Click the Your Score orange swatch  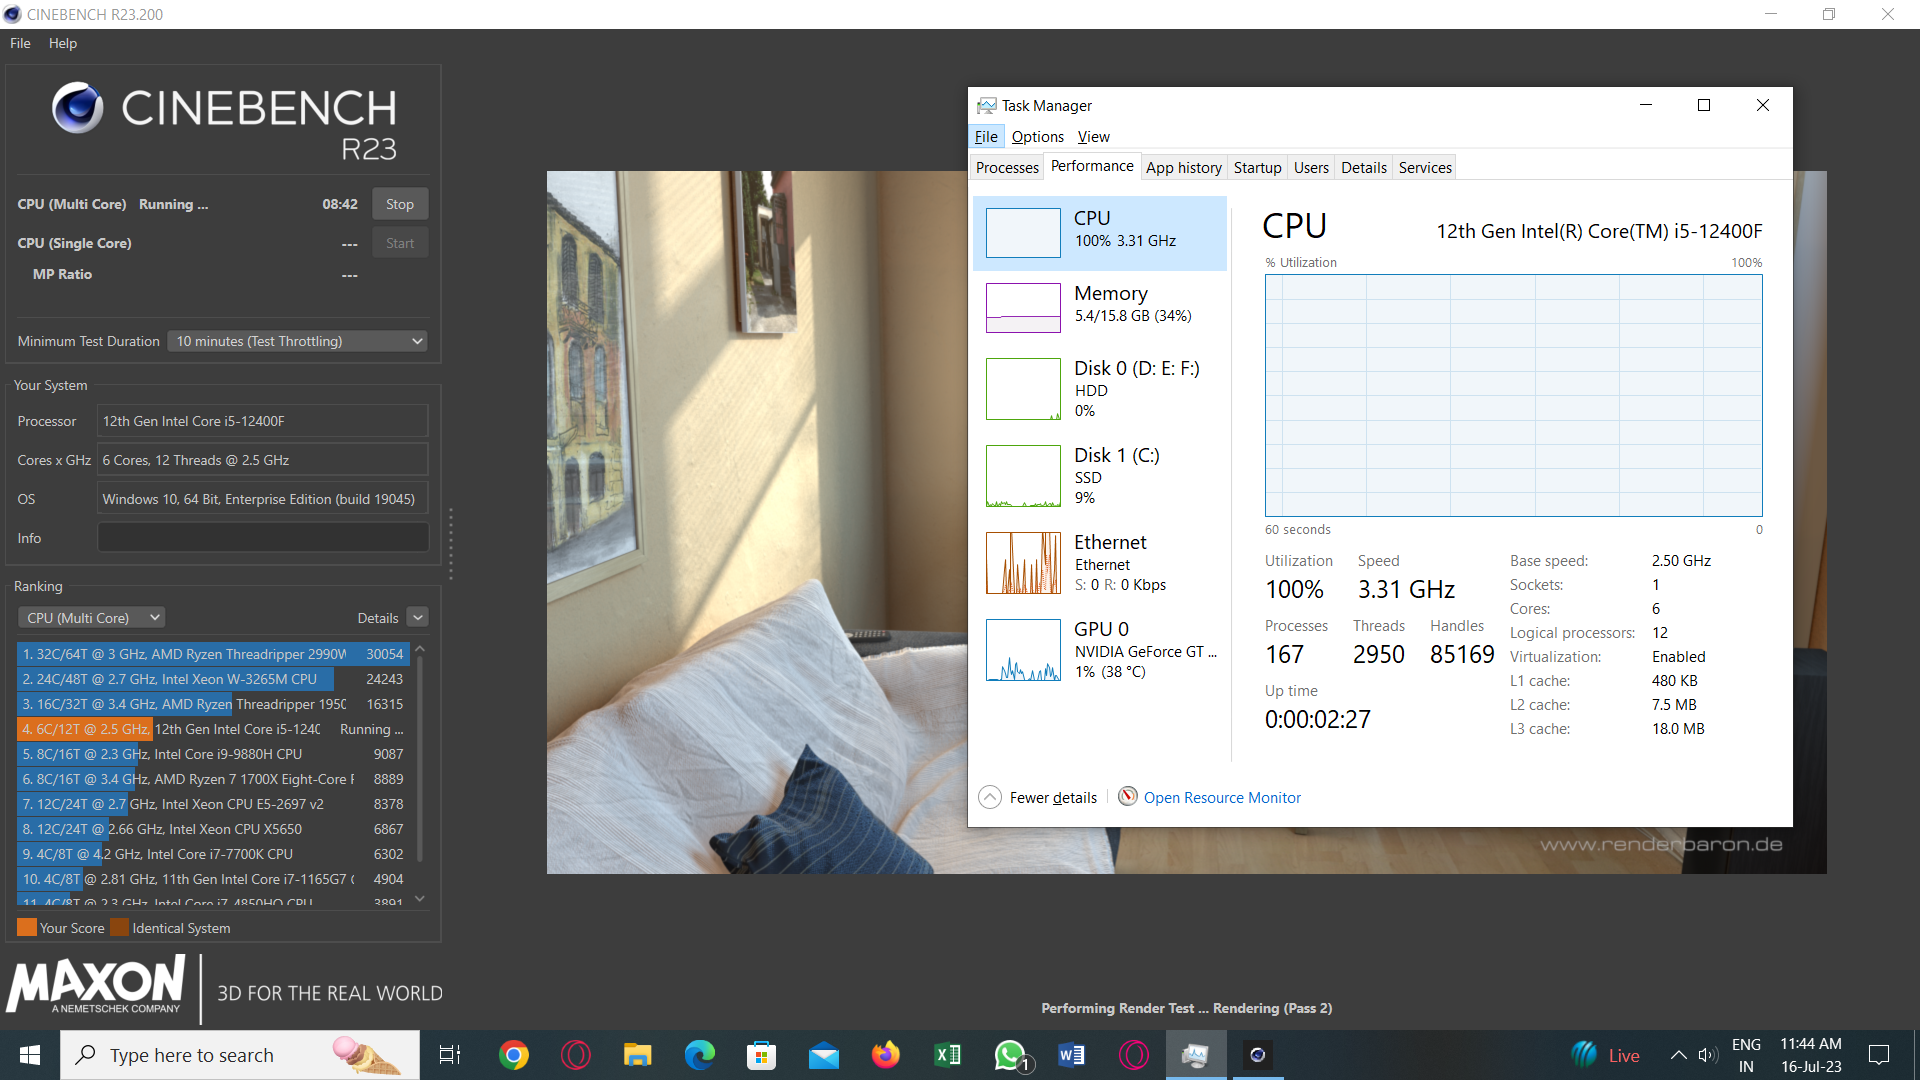click(x=27, y=927)
